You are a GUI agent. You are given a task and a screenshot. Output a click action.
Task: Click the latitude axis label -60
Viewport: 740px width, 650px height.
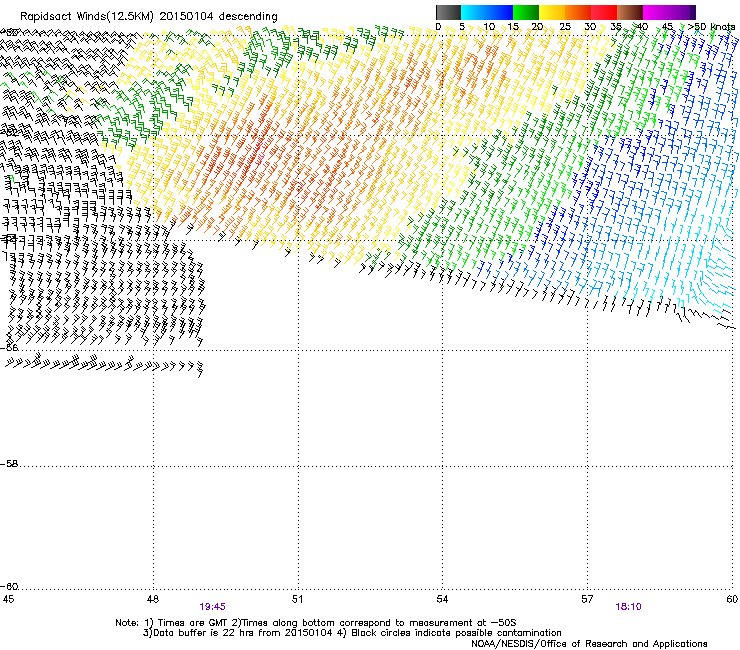pyautogui.click(x=9, y=587)
